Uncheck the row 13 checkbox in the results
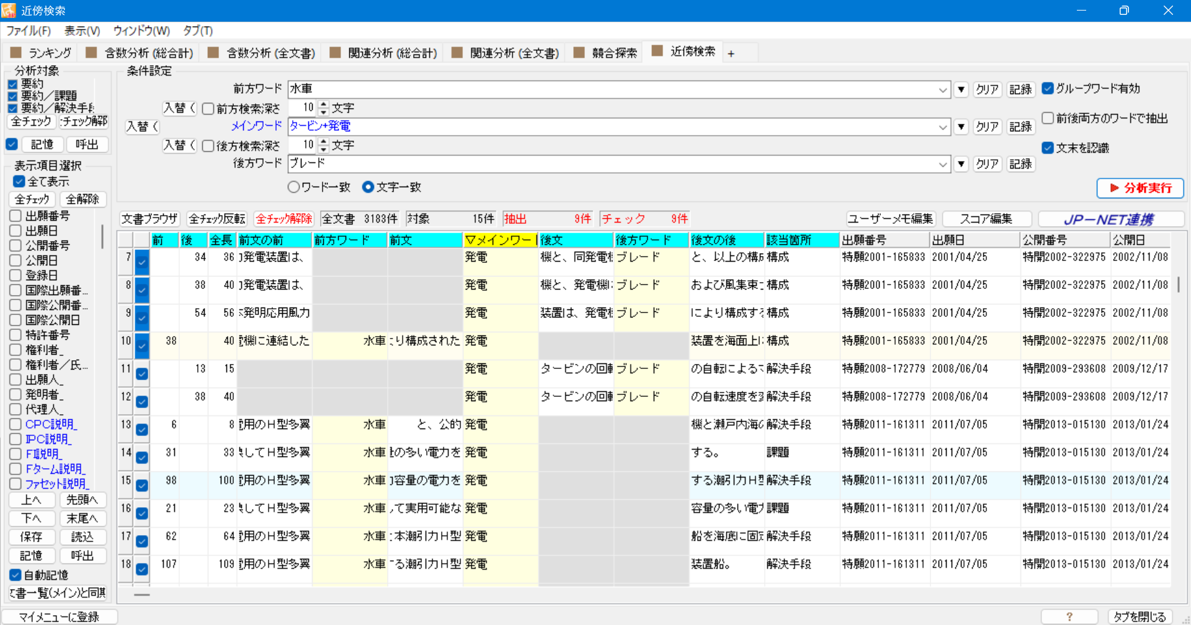The image size is (1191, 625). (x=142, y=429)
